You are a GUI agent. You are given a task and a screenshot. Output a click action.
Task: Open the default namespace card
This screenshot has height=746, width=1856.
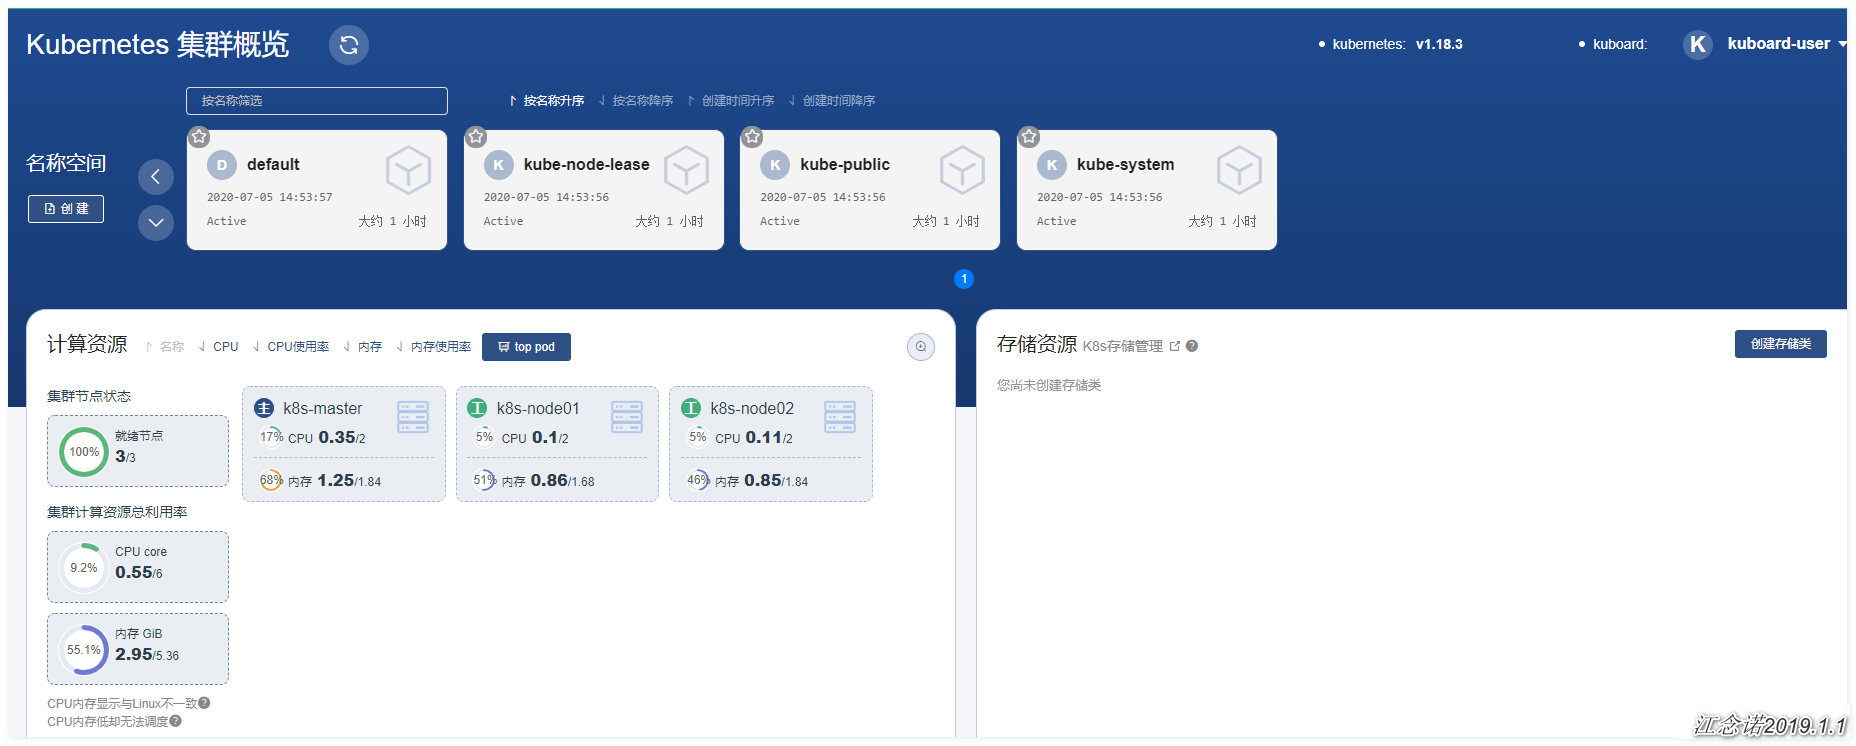point(317,190)
